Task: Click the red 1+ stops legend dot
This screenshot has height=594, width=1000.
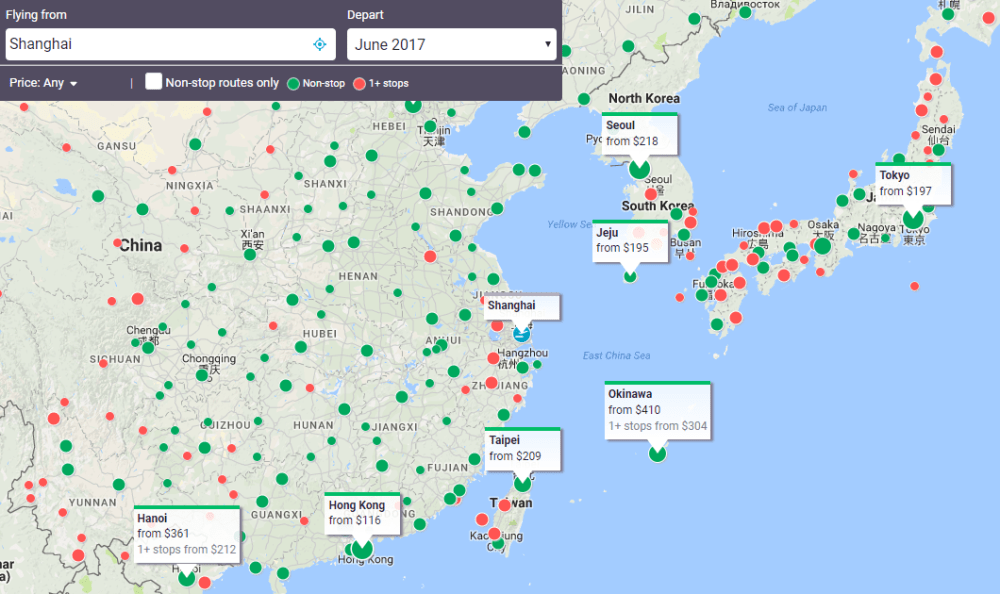Action: [360, 83]
